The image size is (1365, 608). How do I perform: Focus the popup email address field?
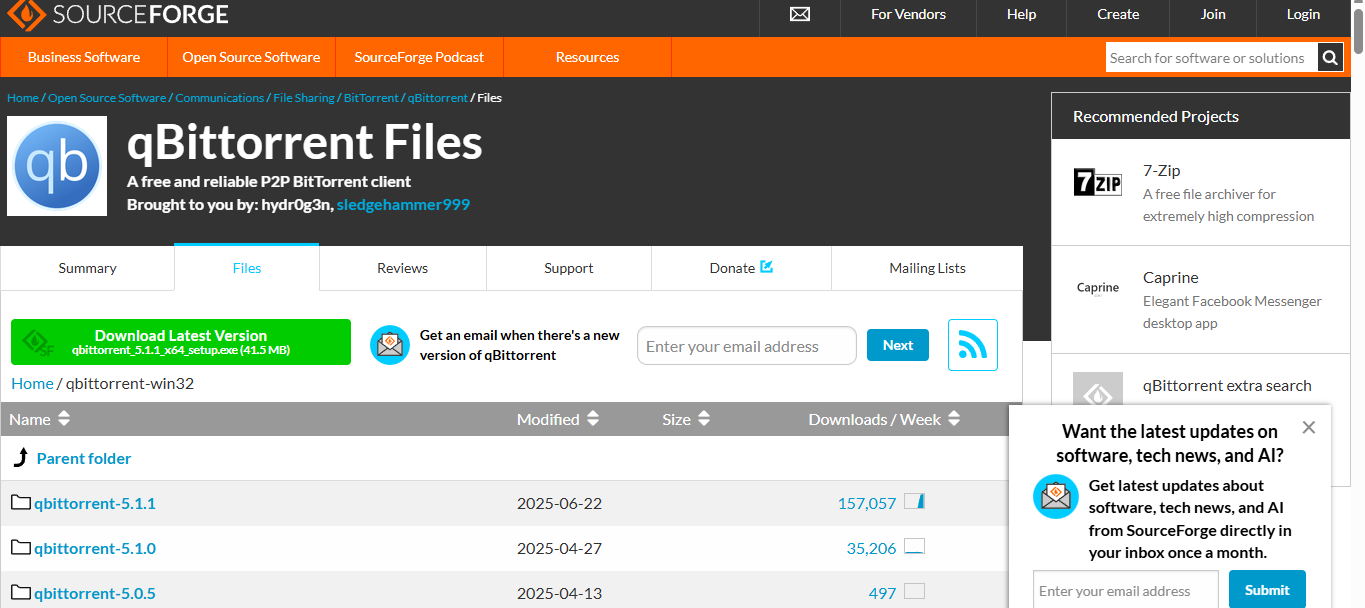pyautogui.click(x=1126, y=590)
